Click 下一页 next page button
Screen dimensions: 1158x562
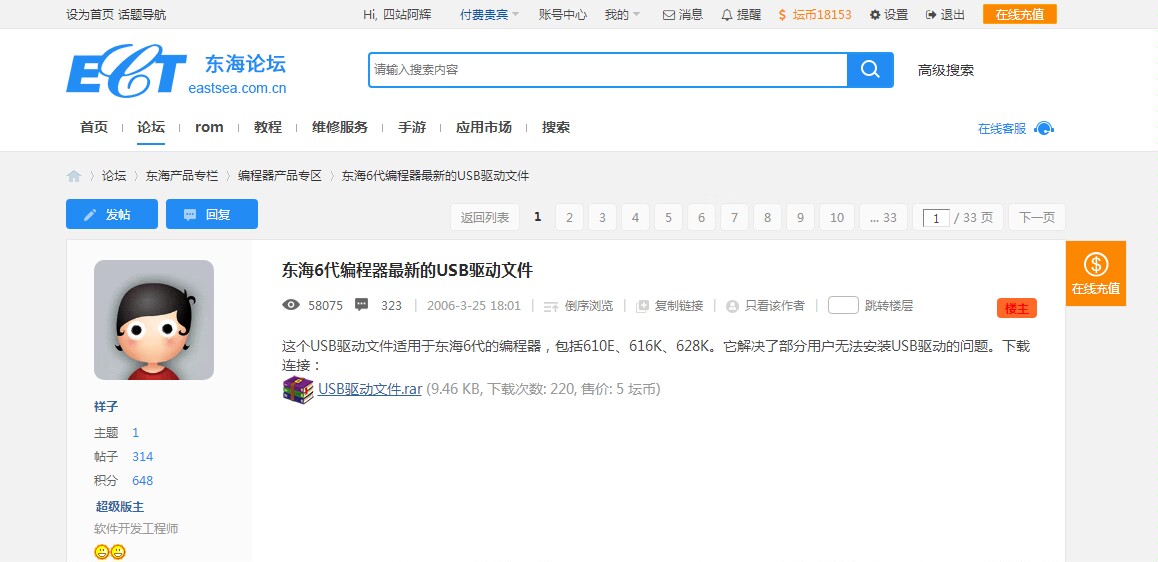(1037, 217)
